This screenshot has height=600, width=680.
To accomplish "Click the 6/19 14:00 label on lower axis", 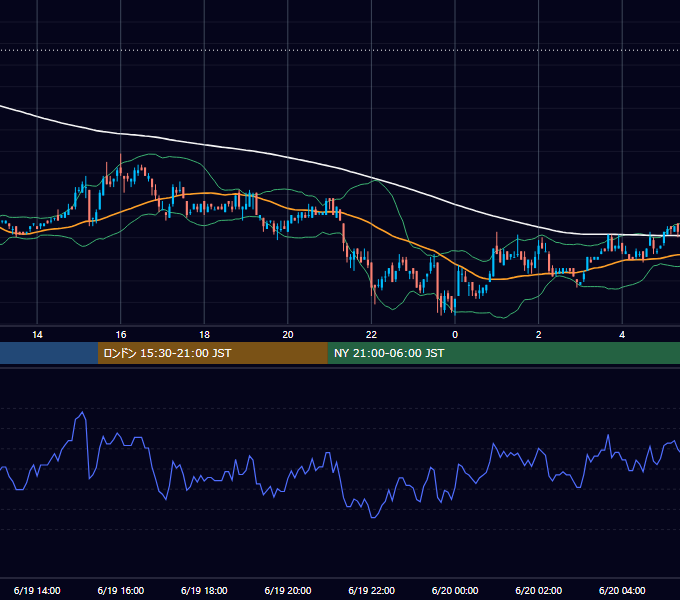I will 37,590.
